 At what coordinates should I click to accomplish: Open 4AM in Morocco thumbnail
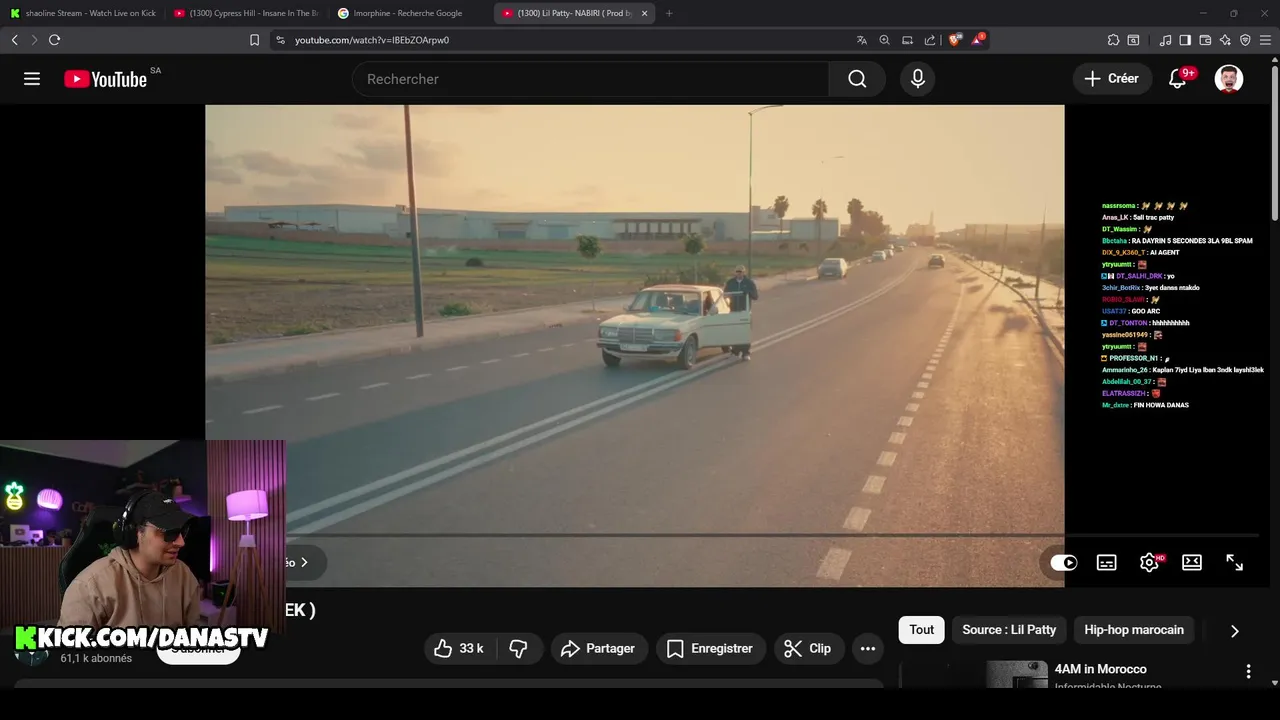973,675
